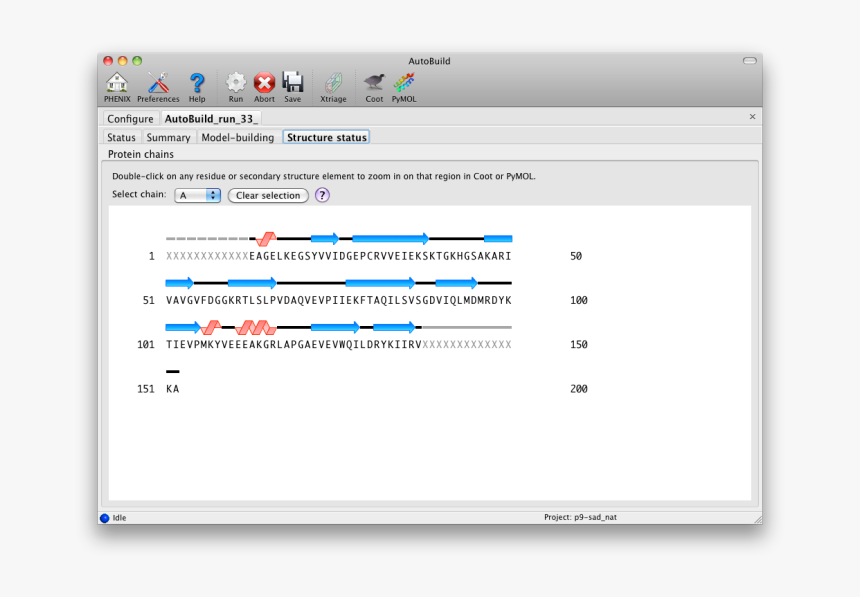
Task: Close the tab with the small x
Action: [752, 117]
